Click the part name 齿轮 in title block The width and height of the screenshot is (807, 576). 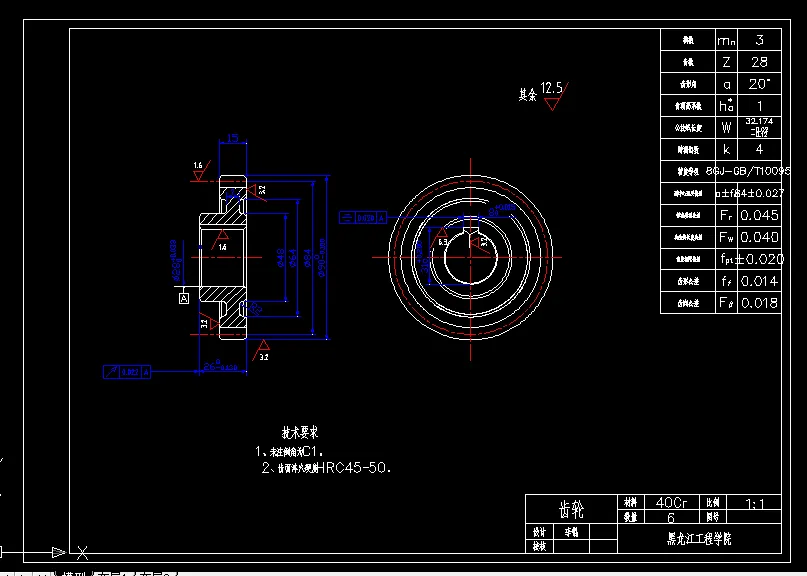[571, 510]
